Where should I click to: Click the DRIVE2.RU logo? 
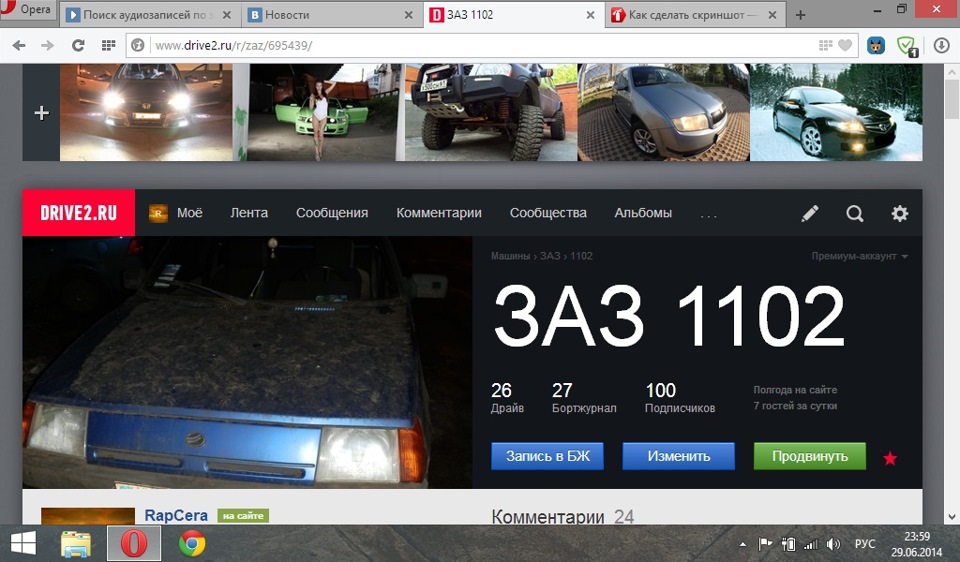78,212
